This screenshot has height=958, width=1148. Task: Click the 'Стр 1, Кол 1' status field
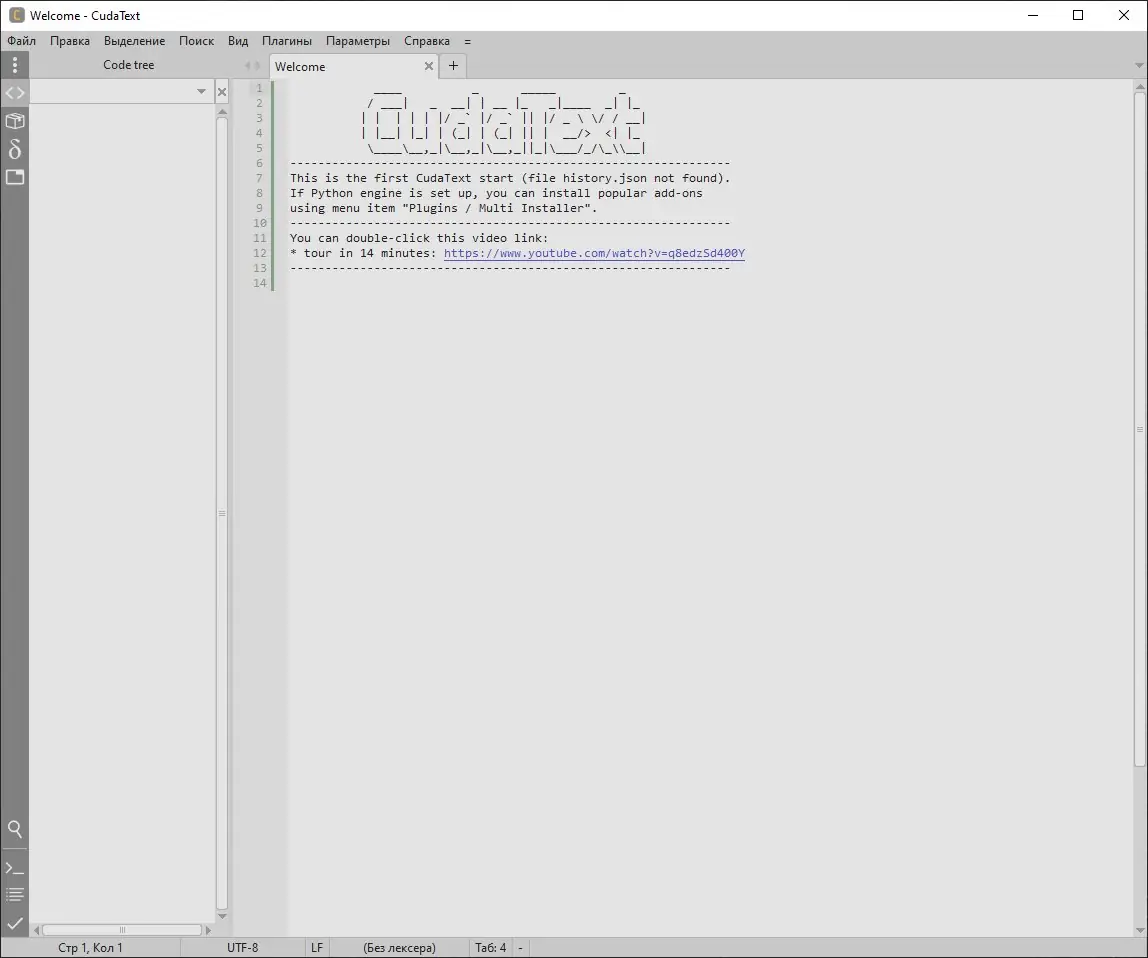90,948
